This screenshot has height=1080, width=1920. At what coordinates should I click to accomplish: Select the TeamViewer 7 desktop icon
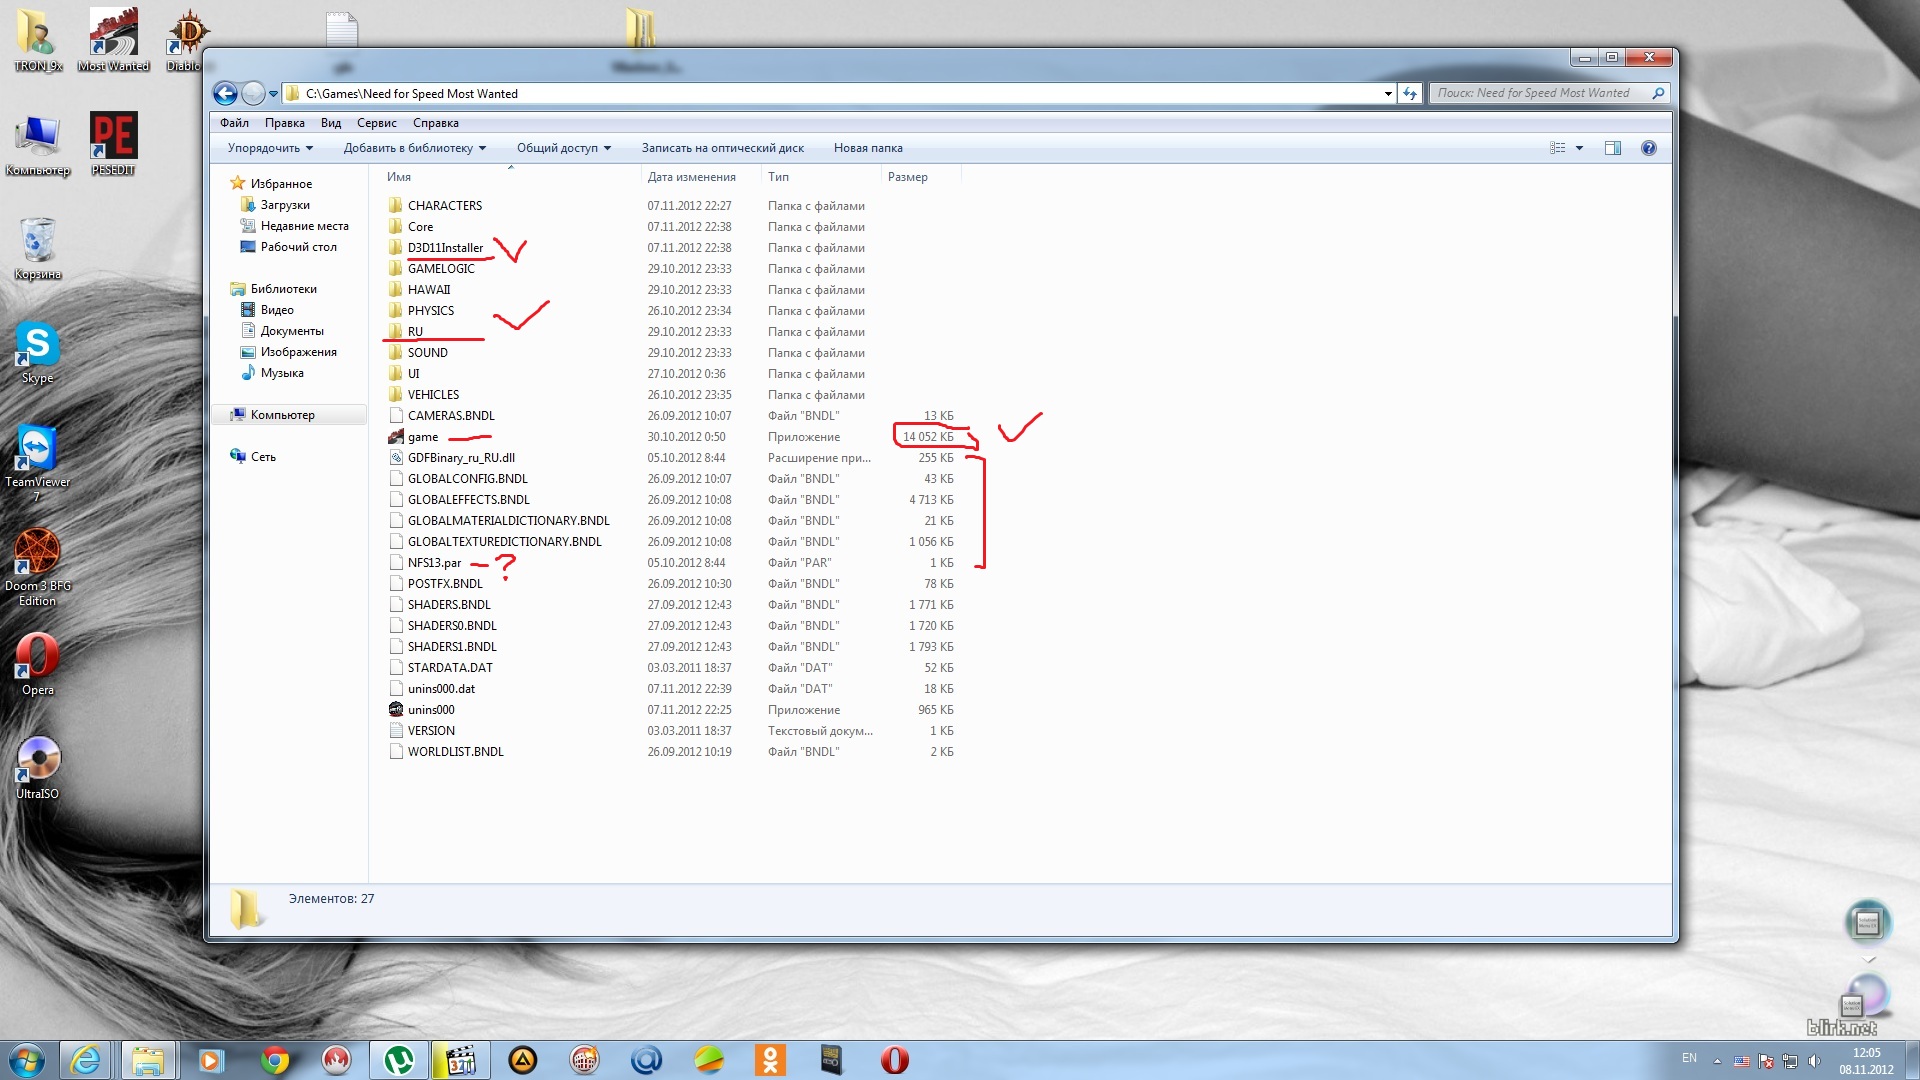point(37,463)
